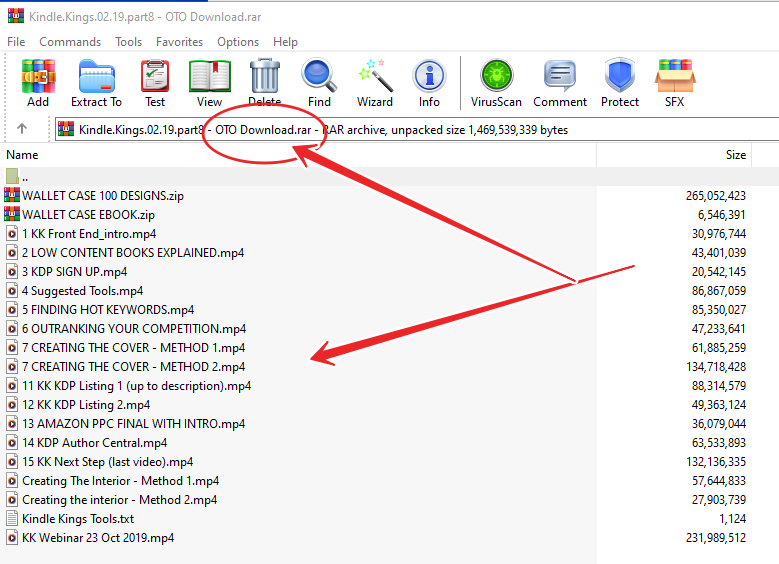Image resolution: width=779 pixels, height=564 pixels.
Task: Launch the Wizard wand tool
Action: 375,76
